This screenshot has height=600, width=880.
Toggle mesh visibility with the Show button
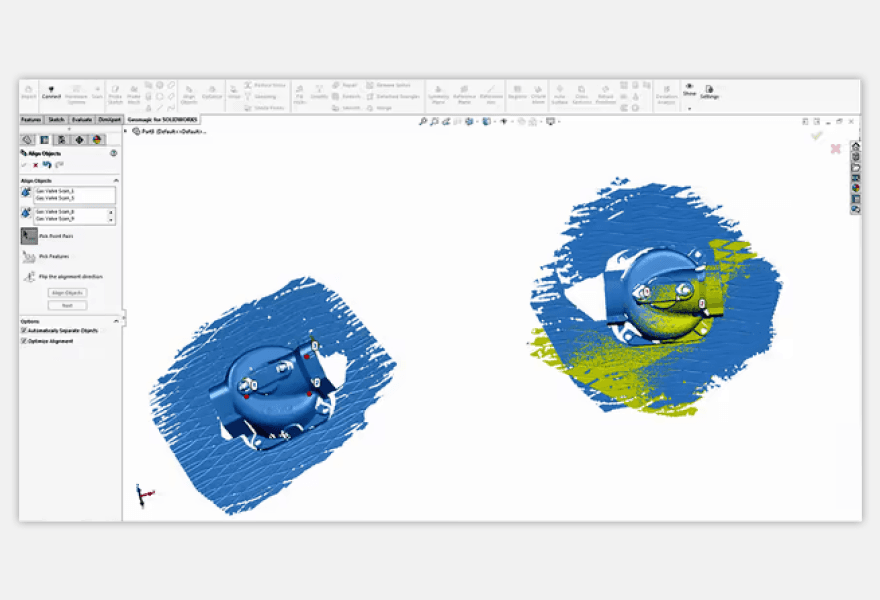coord(688,88)
